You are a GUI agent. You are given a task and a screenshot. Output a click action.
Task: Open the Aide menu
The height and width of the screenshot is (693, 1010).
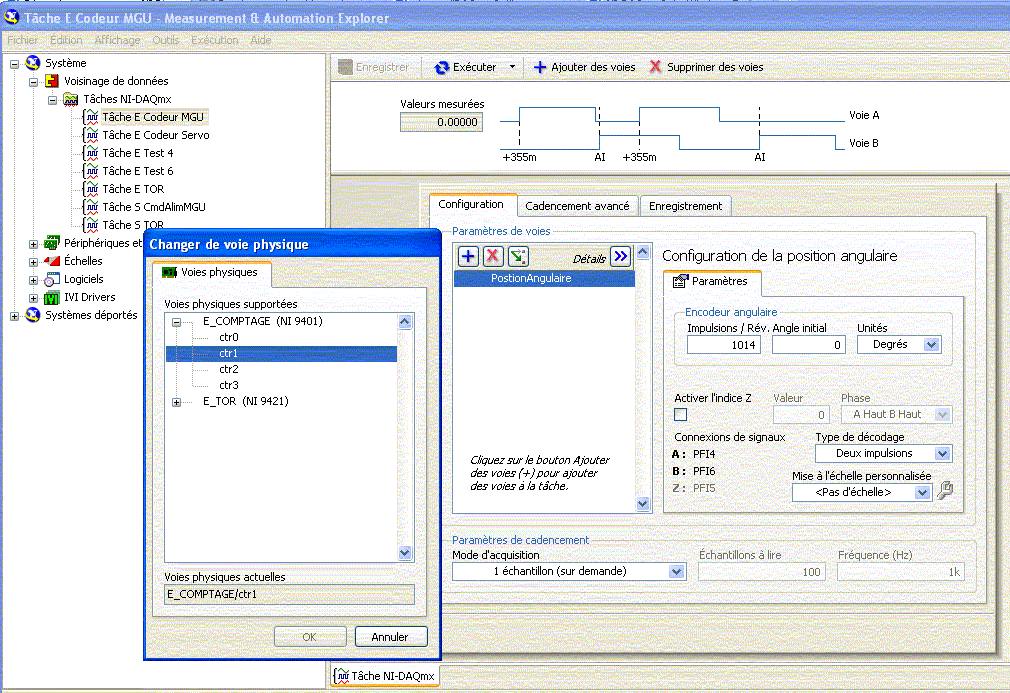261,40
